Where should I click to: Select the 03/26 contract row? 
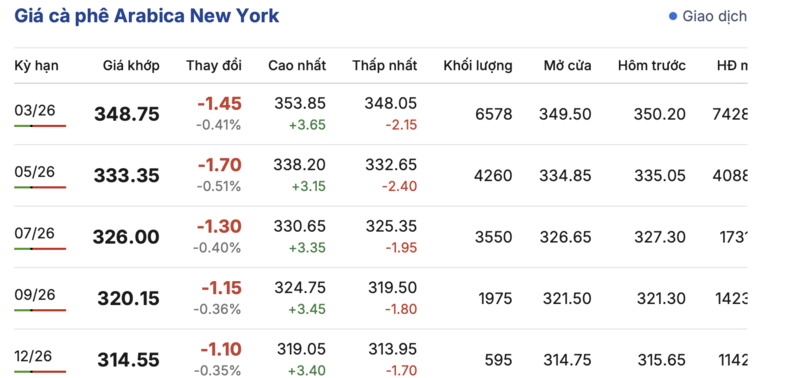[x=380, y=114]
